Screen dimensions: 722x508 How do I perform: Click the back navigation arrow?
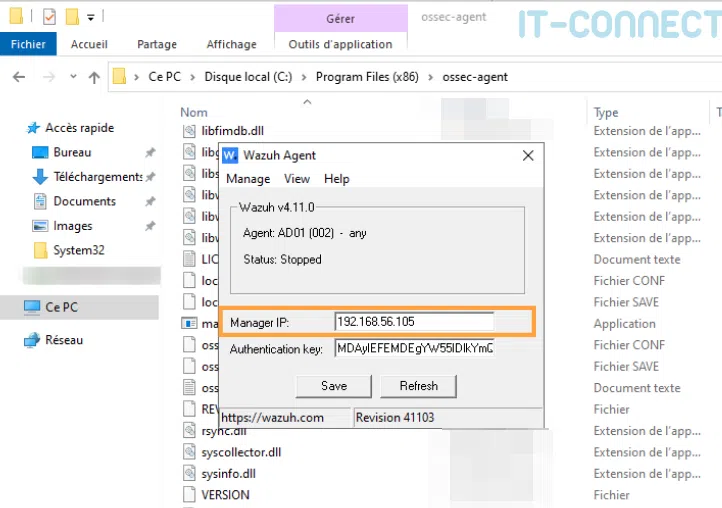coord(19,77)
